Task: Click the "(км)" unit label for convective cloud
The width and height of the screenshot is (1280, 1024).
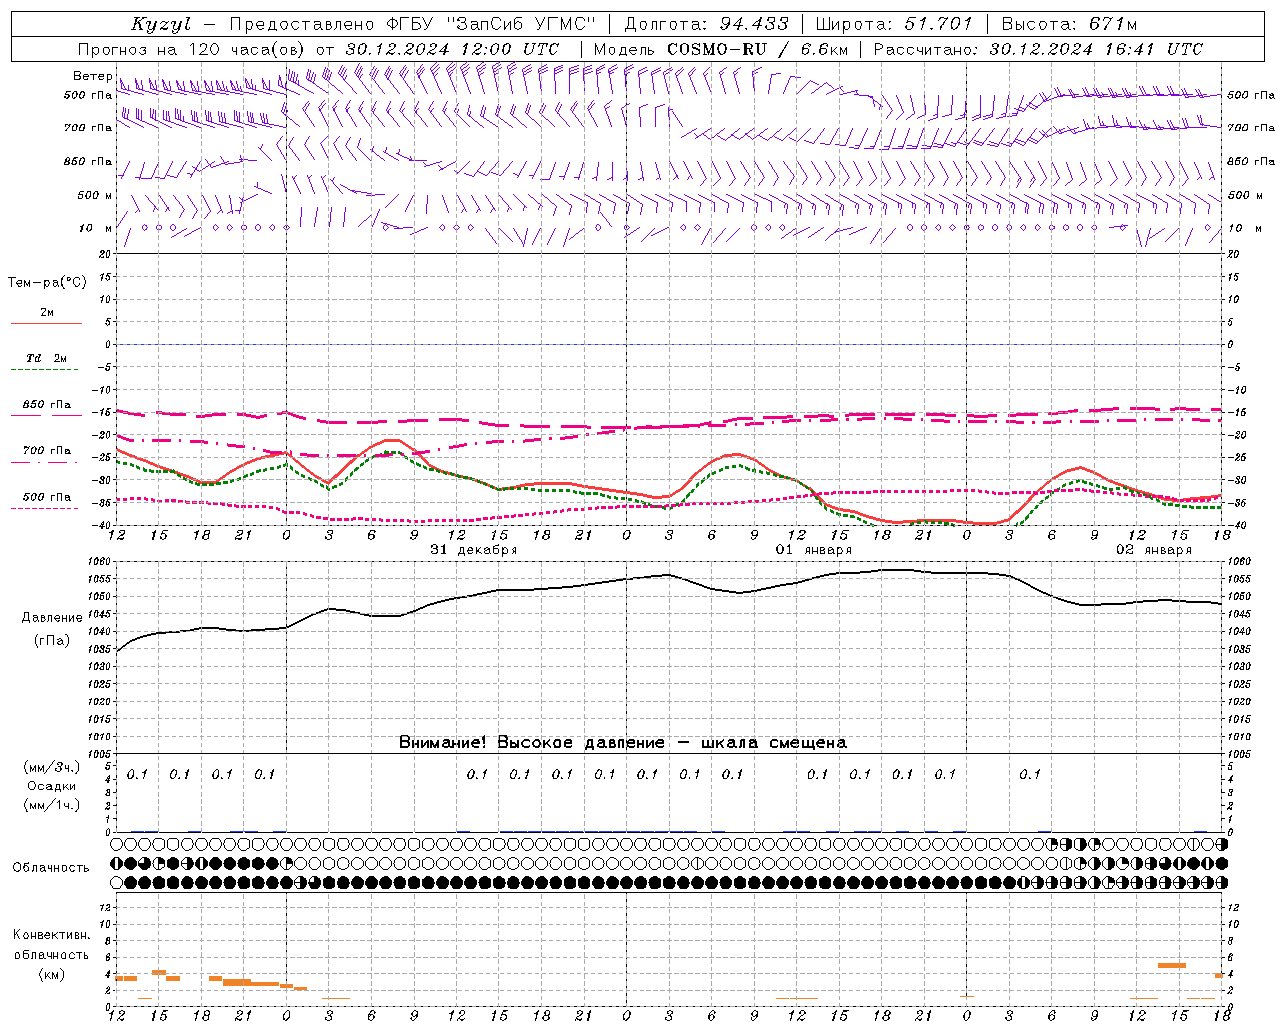Action: (x=52, y=974)
